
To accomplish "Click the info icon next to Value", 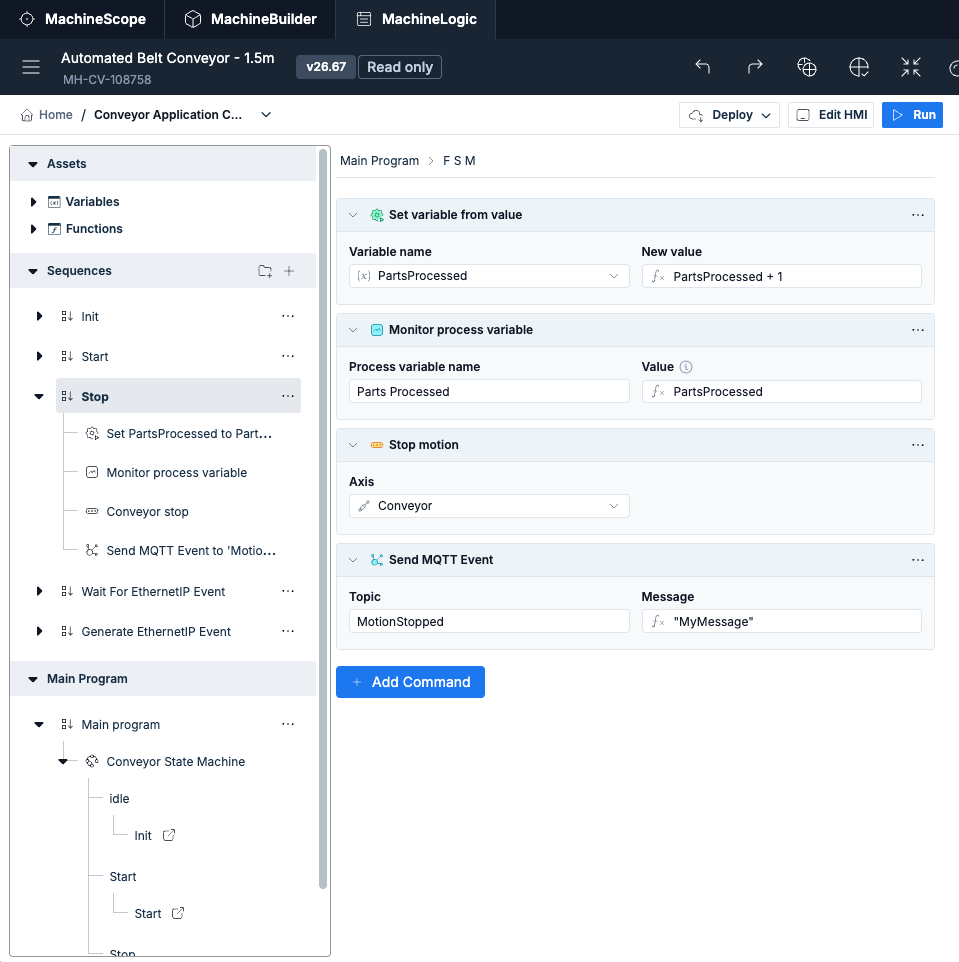I will pyautogui.click(x=686, y=367).
